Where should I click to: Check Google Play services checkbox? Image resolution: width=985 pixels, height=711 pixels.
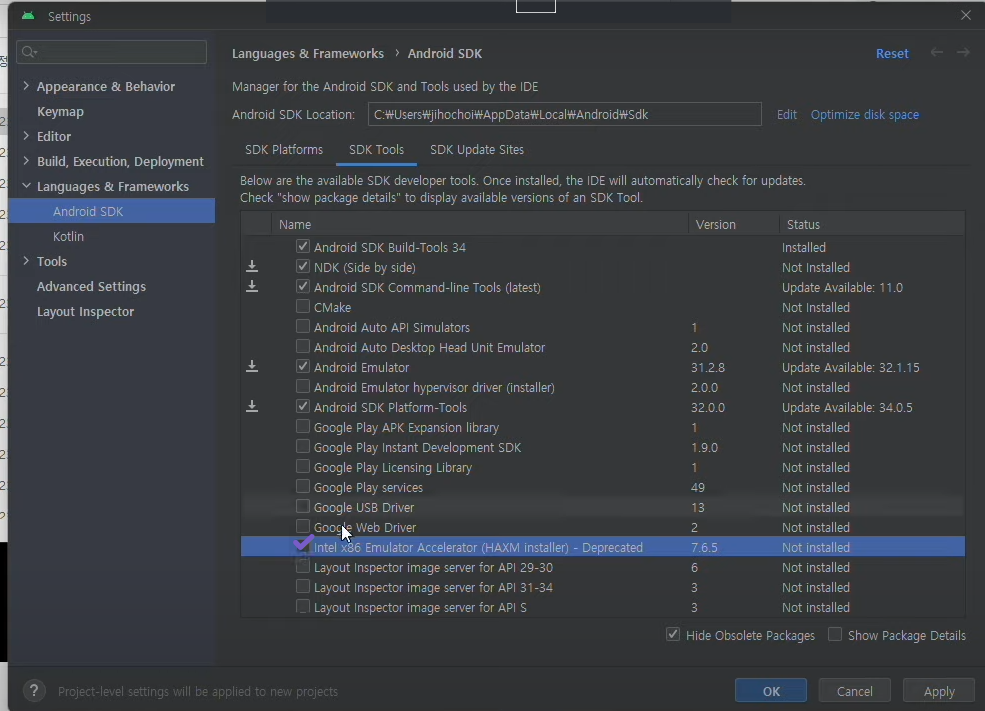coord(303,487)
